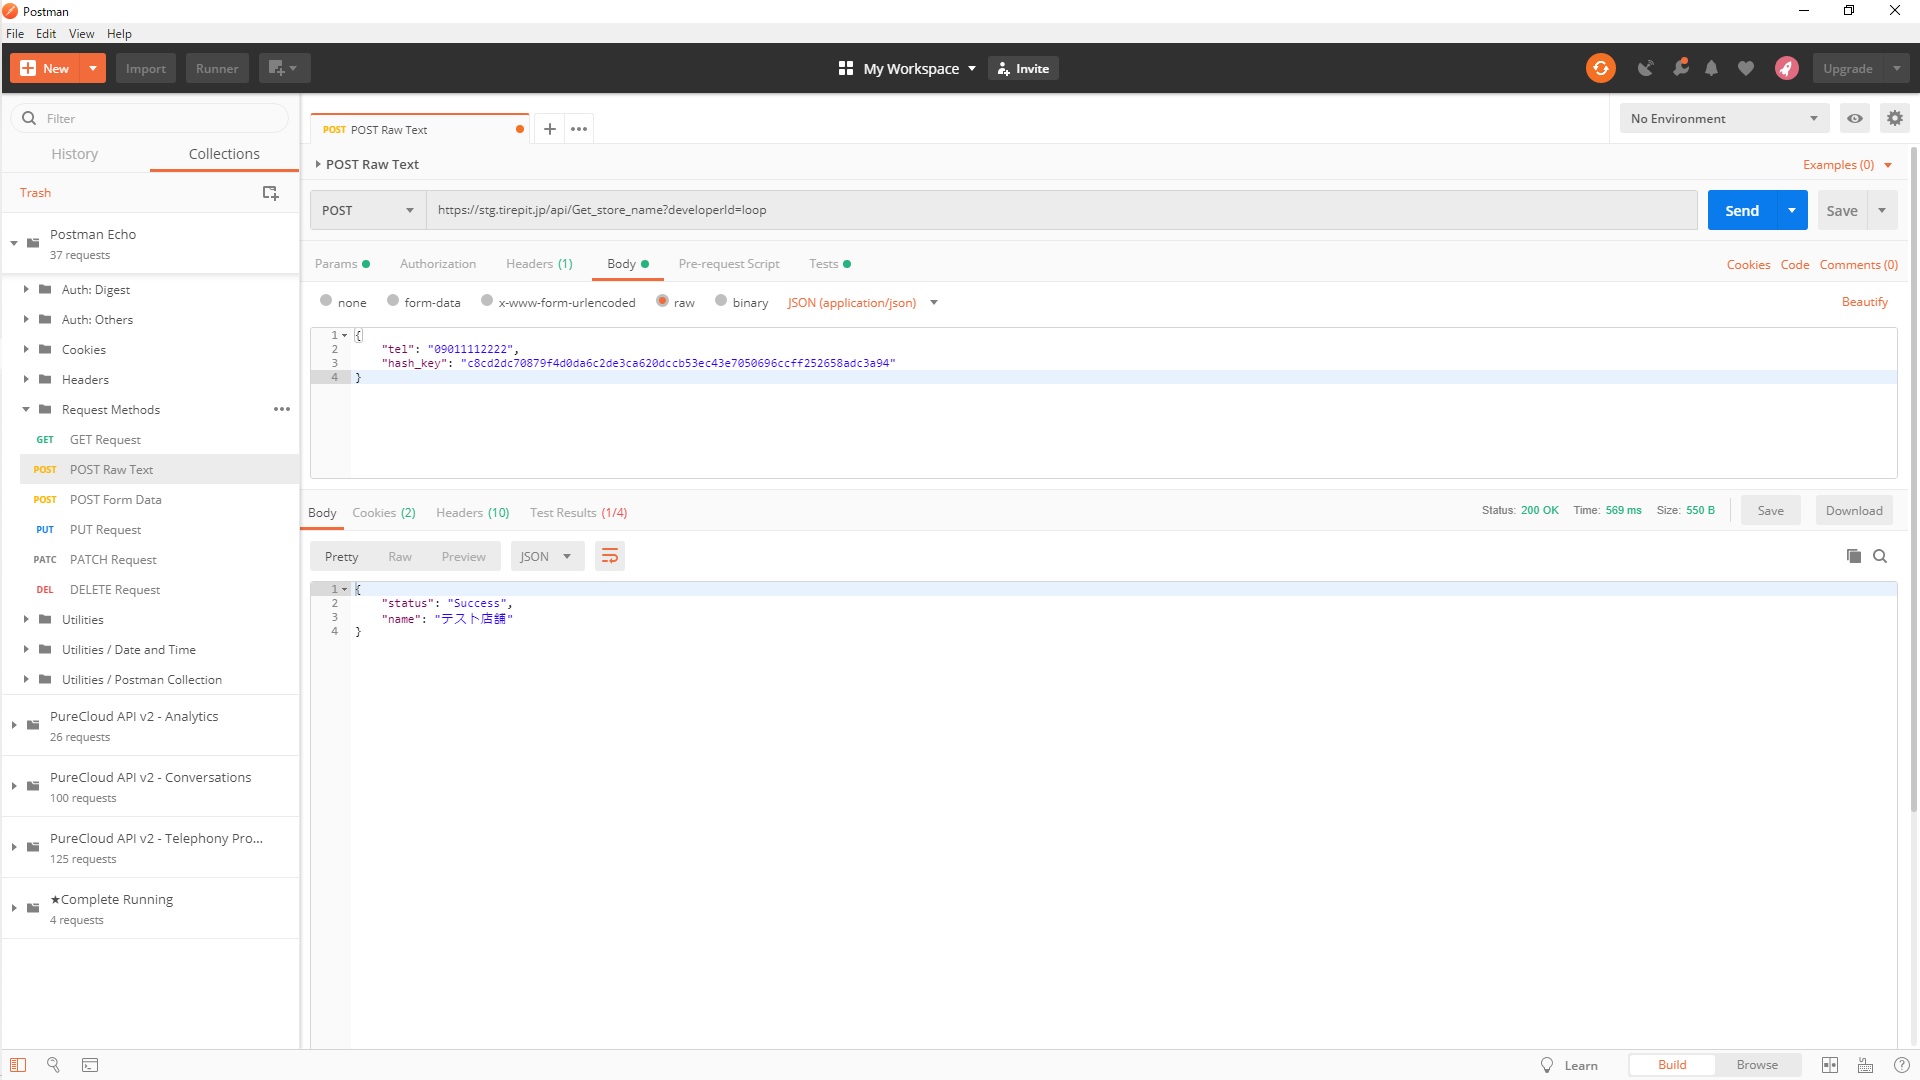Select the form-data body radio button

click(393, 301)
